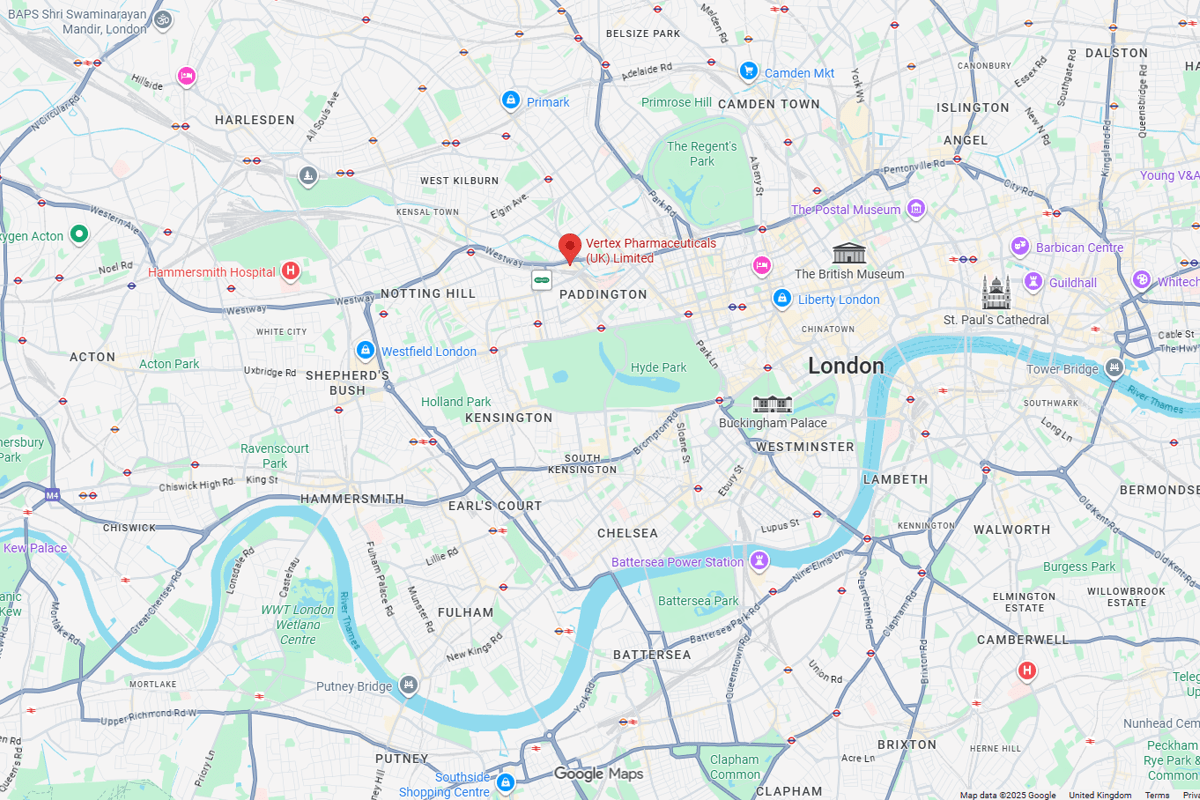Image resolution: width=1200 pixels, height=800 pixels.
Task: Select the Putney Bridge marker icon
Action: 408,686
